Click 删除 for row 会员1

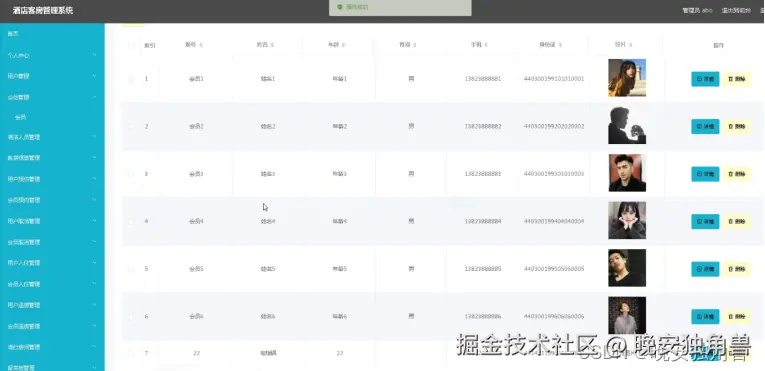736,79
